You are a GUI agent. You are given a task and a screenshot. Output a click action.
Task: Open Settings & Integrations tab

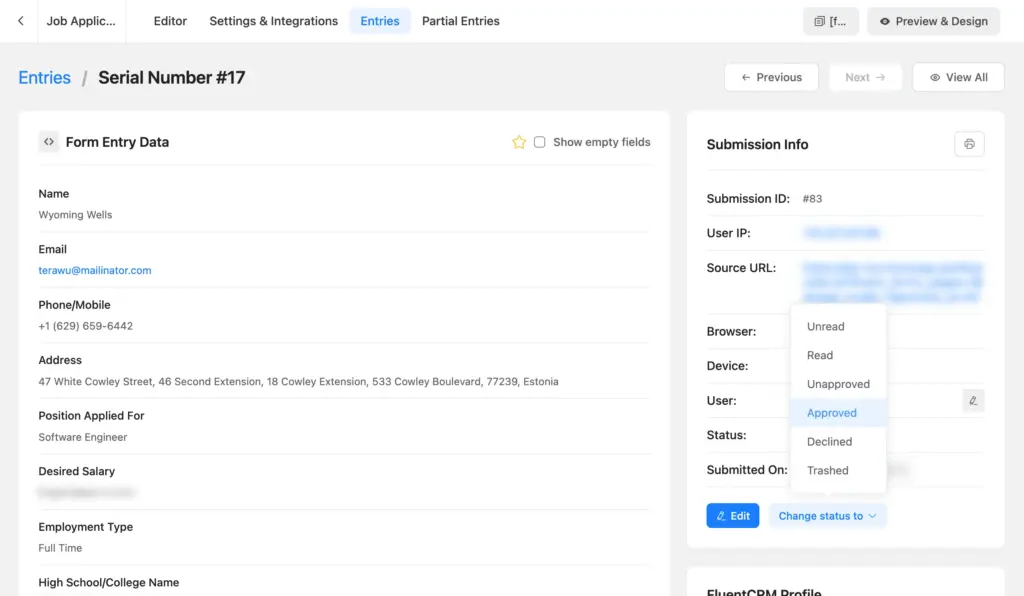[274, 21]
